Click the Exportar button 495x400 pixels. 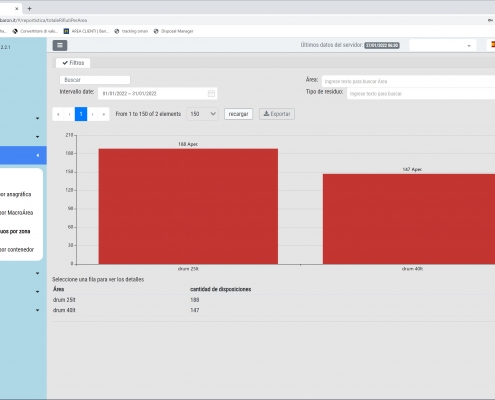[x=277, y=114]
